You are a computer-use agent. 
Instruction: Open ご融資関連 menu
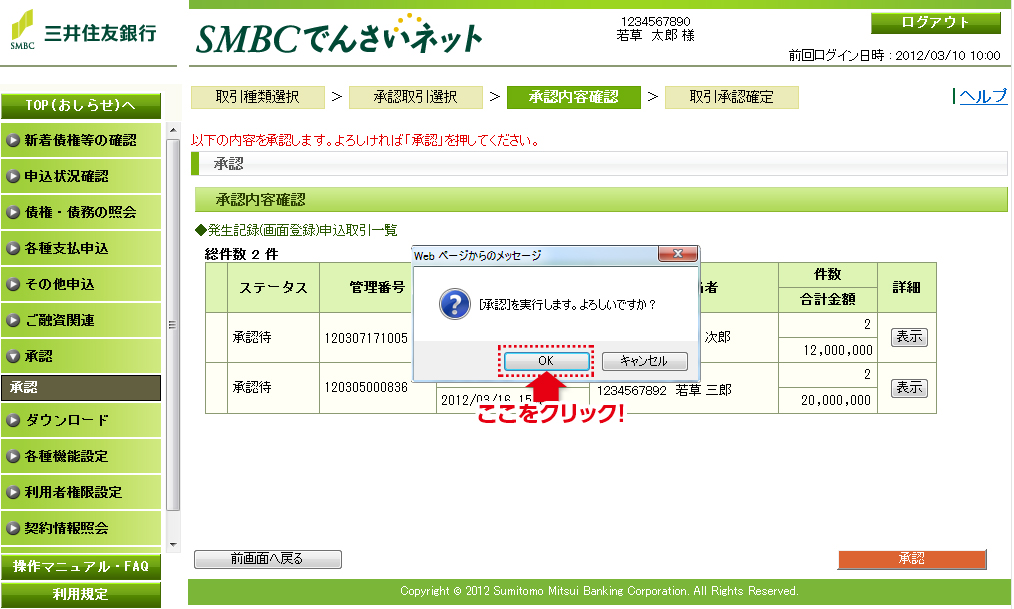coord(81,320)
